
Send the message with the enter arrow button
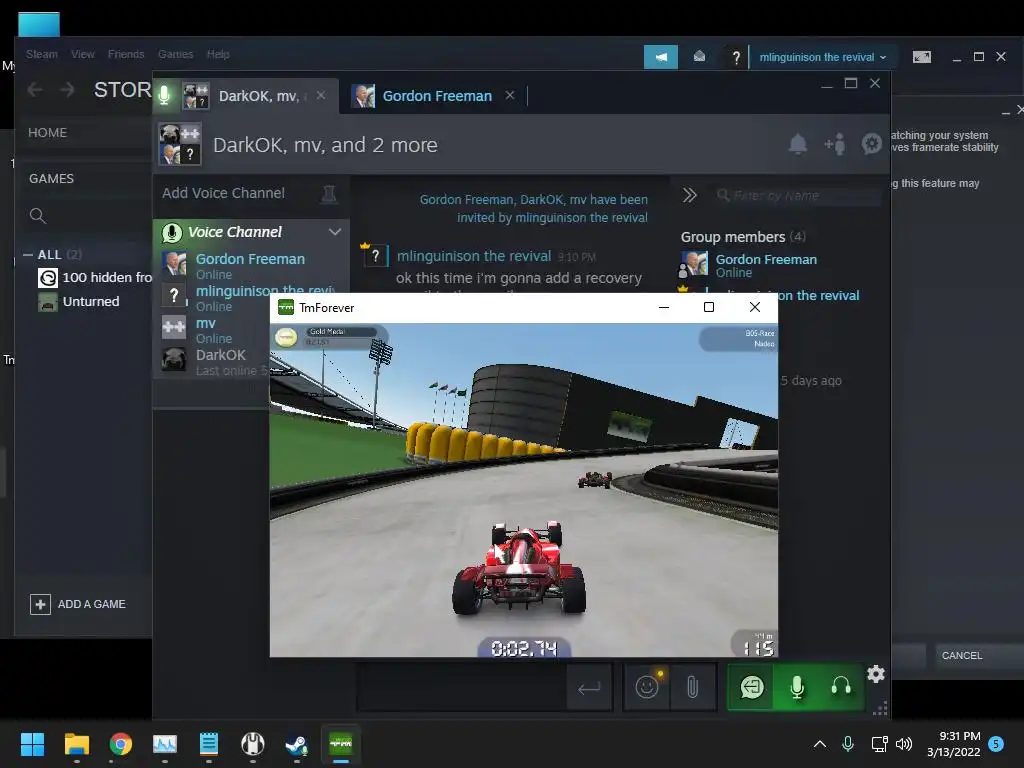pos(589,687)
